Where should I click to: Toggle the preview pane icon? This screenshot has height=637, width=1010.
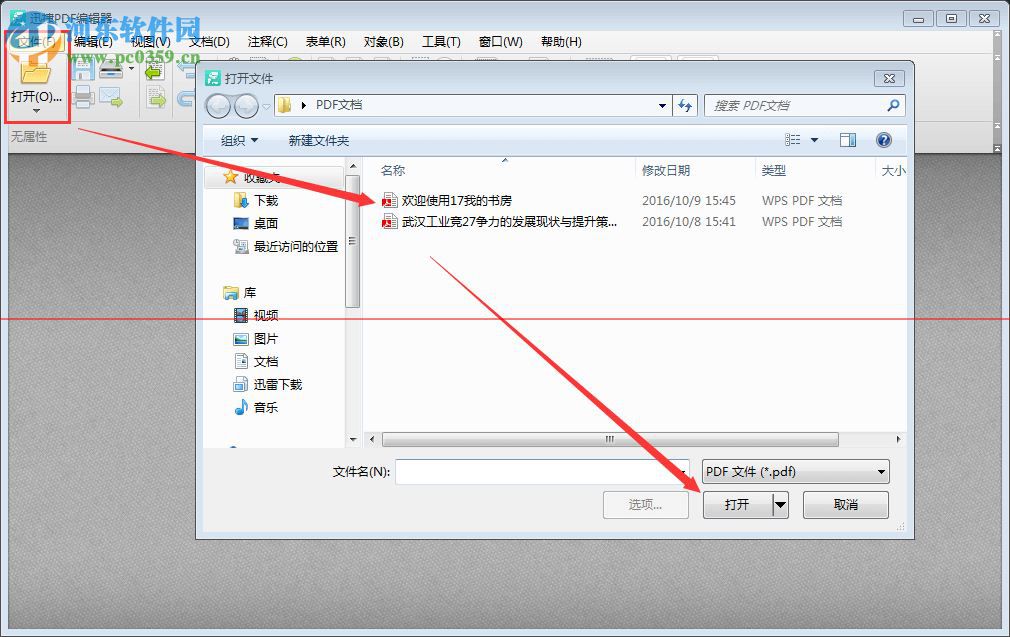click(x=848, y=140)
